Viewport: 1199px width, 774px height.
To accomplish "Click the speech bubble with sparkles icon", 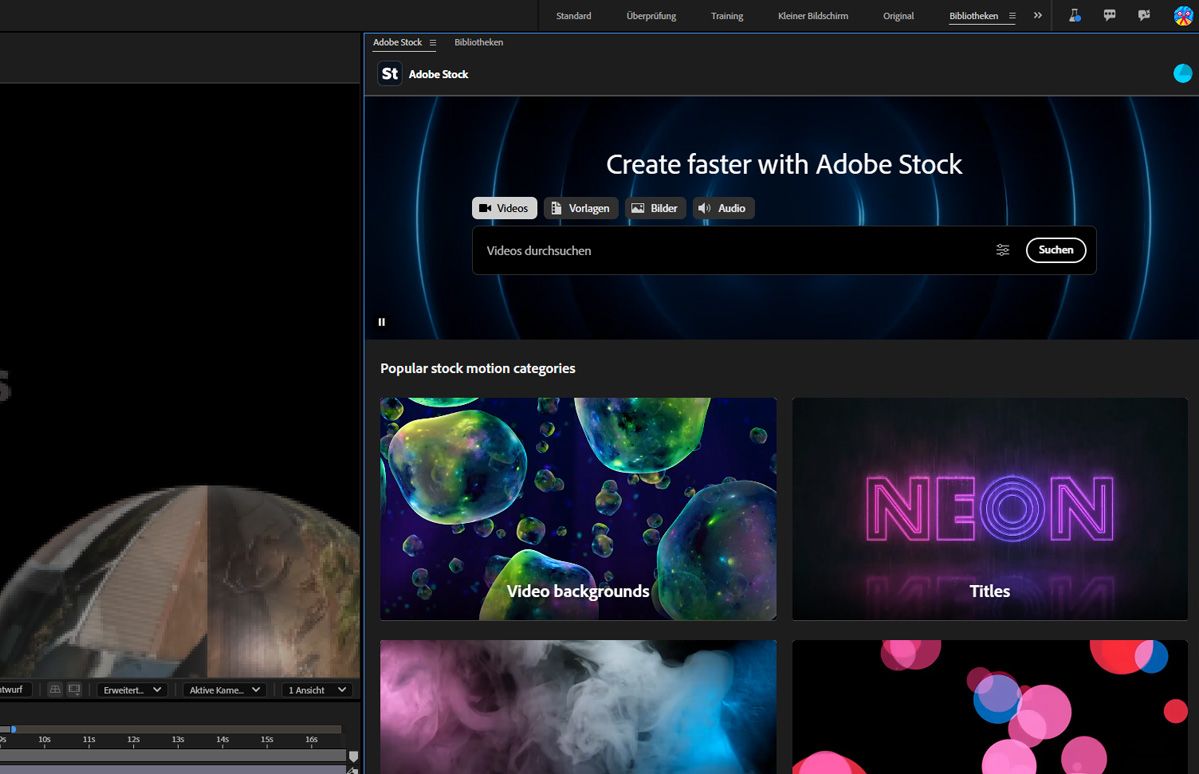I will coord(1144,15).
